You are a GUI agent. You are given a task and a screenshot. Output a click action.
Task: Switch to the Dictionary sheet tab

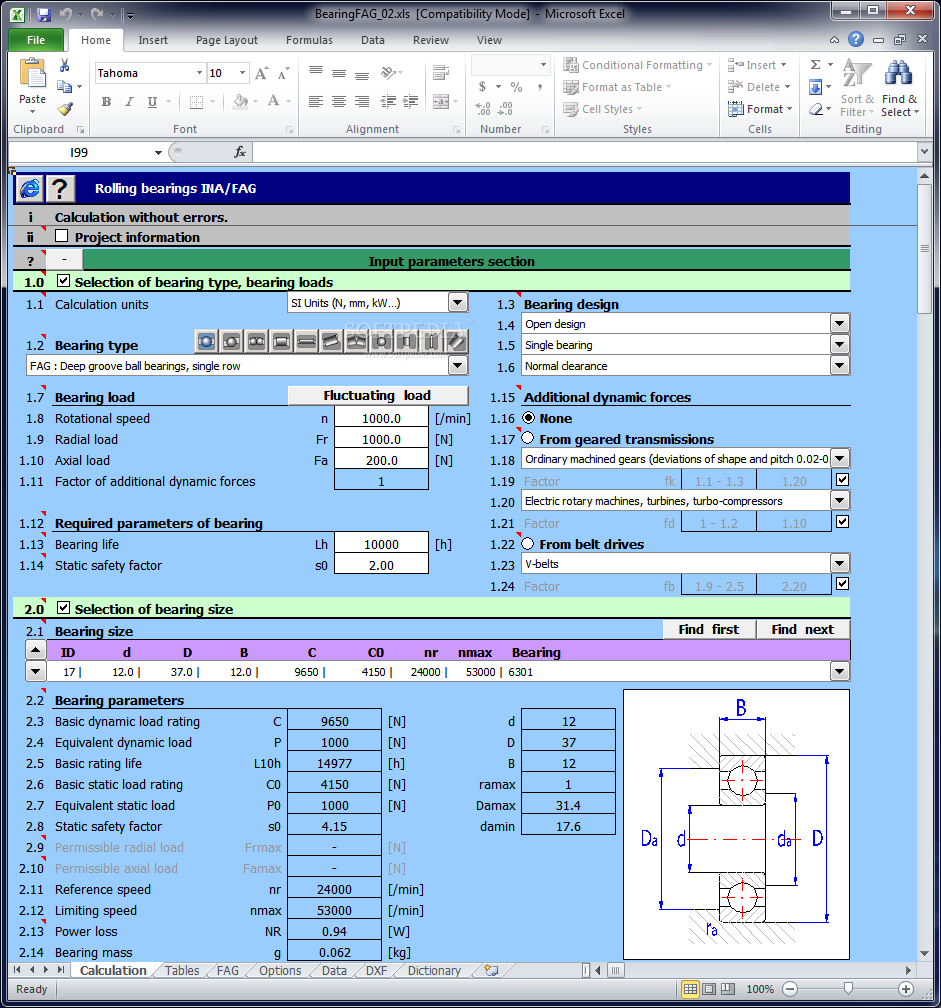tap(435, 971)
